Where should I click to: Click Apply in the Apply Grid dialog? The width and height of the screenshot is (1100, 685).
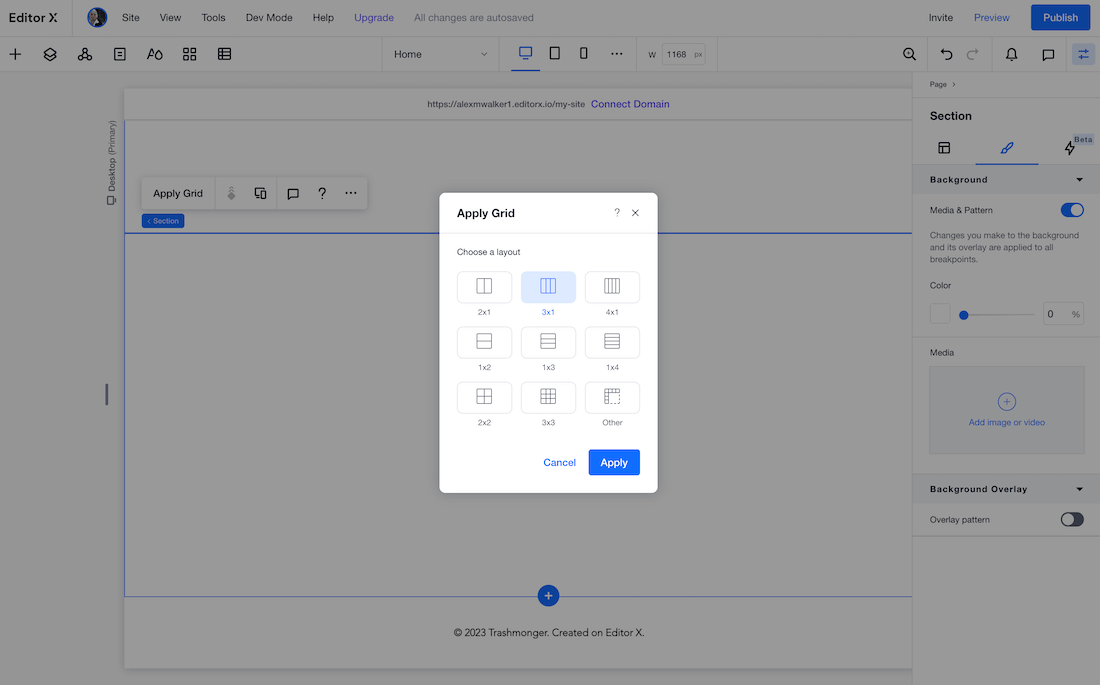pyautogui.click(x=614, y=462)
